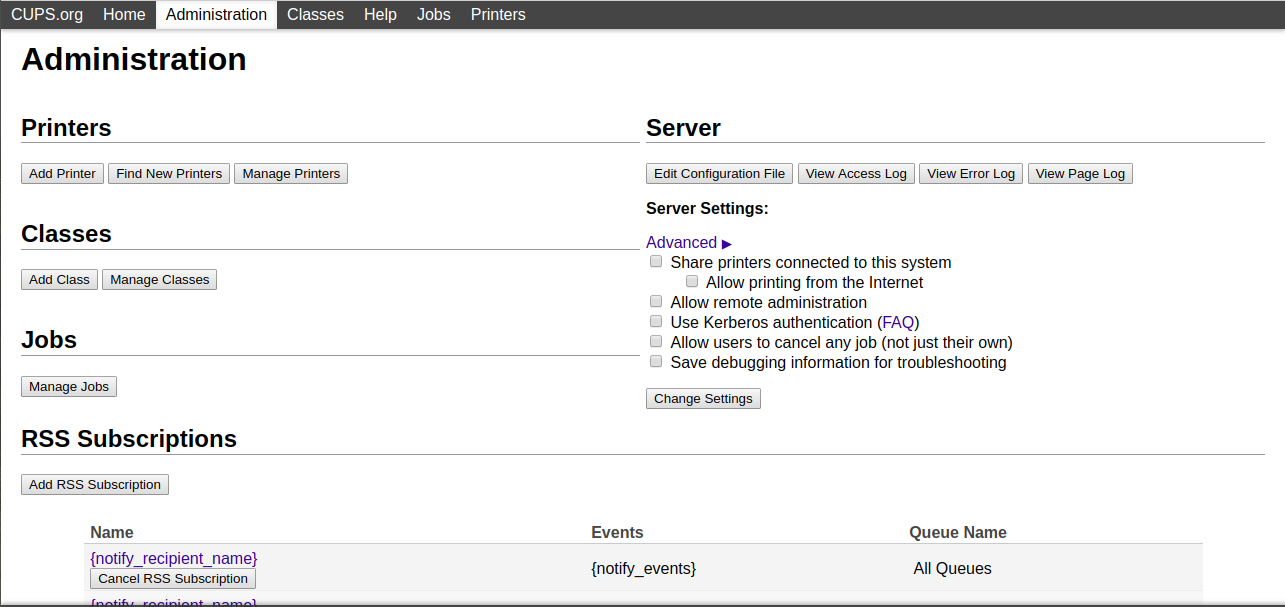The image size is (1285, 607).
Task: Enable Use Kerberos authentication option
Action: click(656, 322)
